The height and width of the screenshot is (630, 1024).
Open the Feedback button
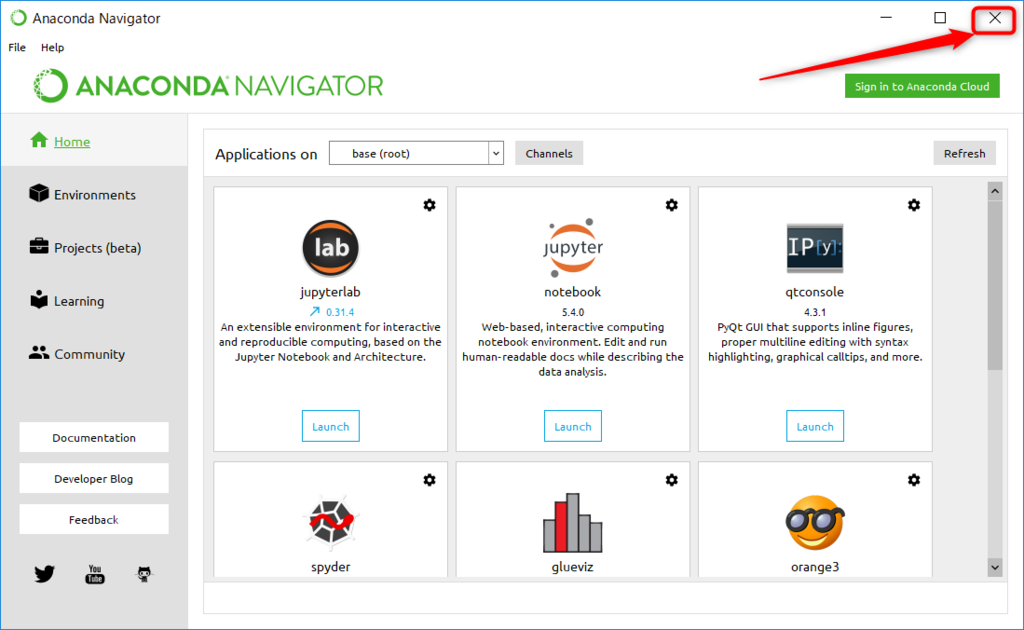tap(94, 520)
